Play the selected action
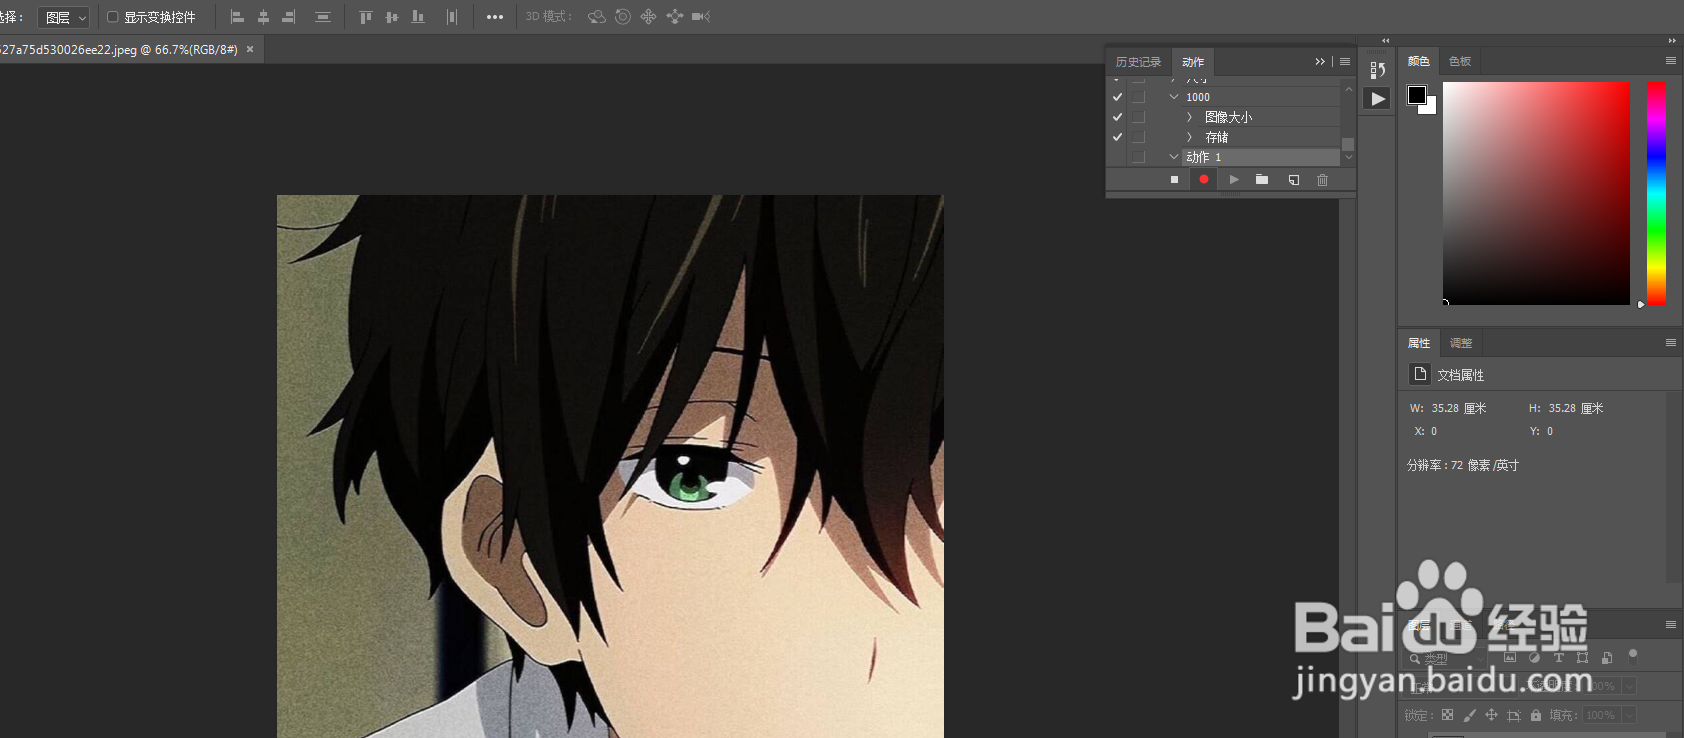This screenshot has width=1684, height=738. coord(1234,180)
